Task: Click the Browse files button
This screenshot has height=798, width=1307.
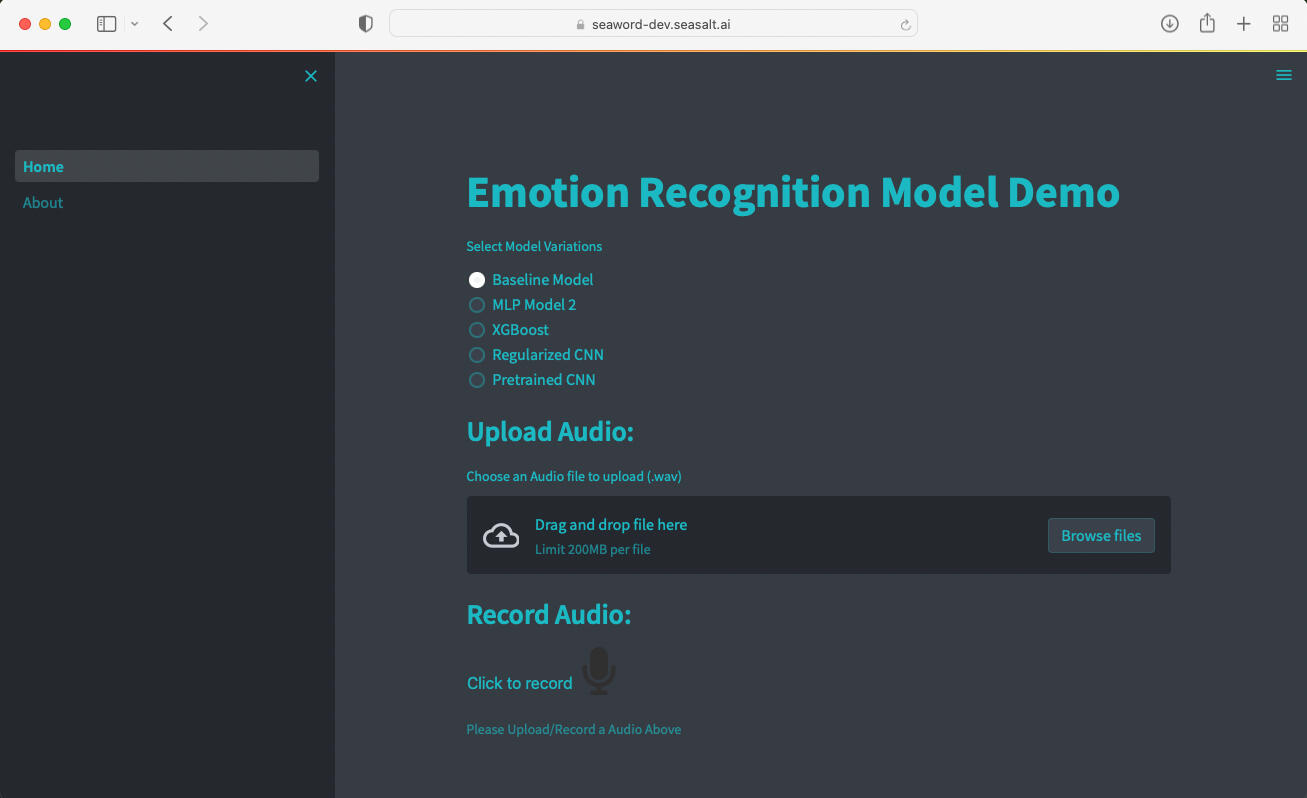Action: click(1101, 535)
